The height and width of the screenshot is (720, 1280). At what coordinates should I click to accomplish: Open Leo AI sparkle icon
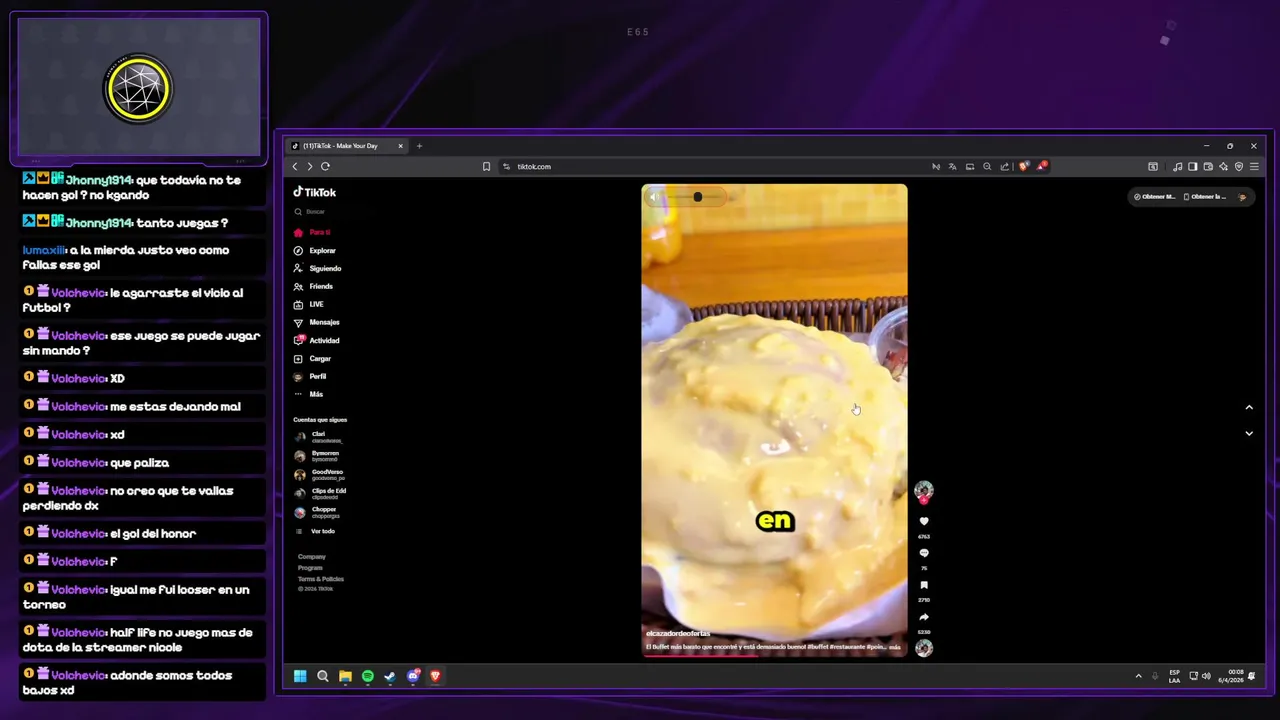[x=1223, y=167]
